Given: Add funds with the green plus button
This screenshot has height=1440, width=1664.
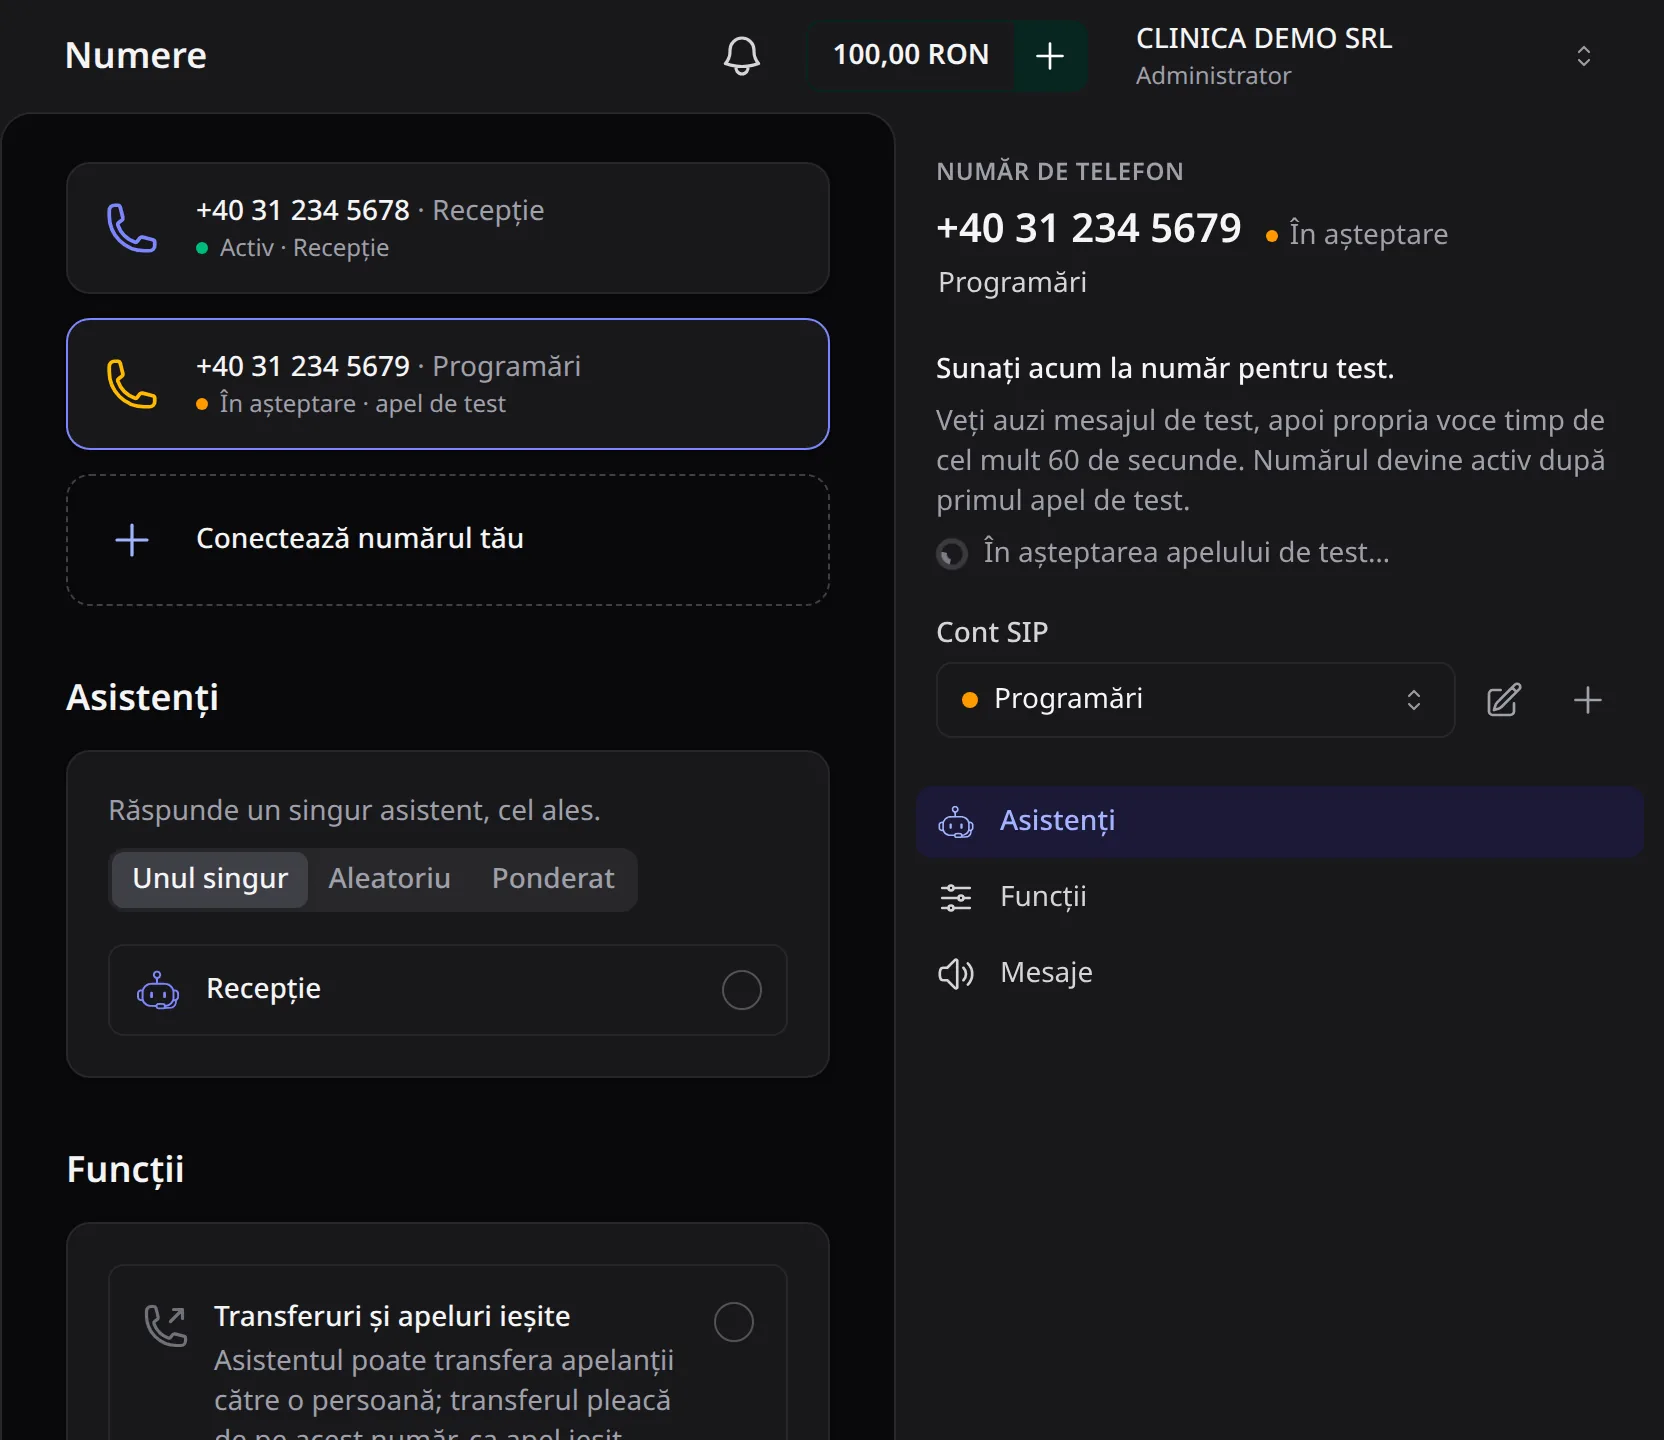Looking at the screenshot, I should pos(1049,56).
